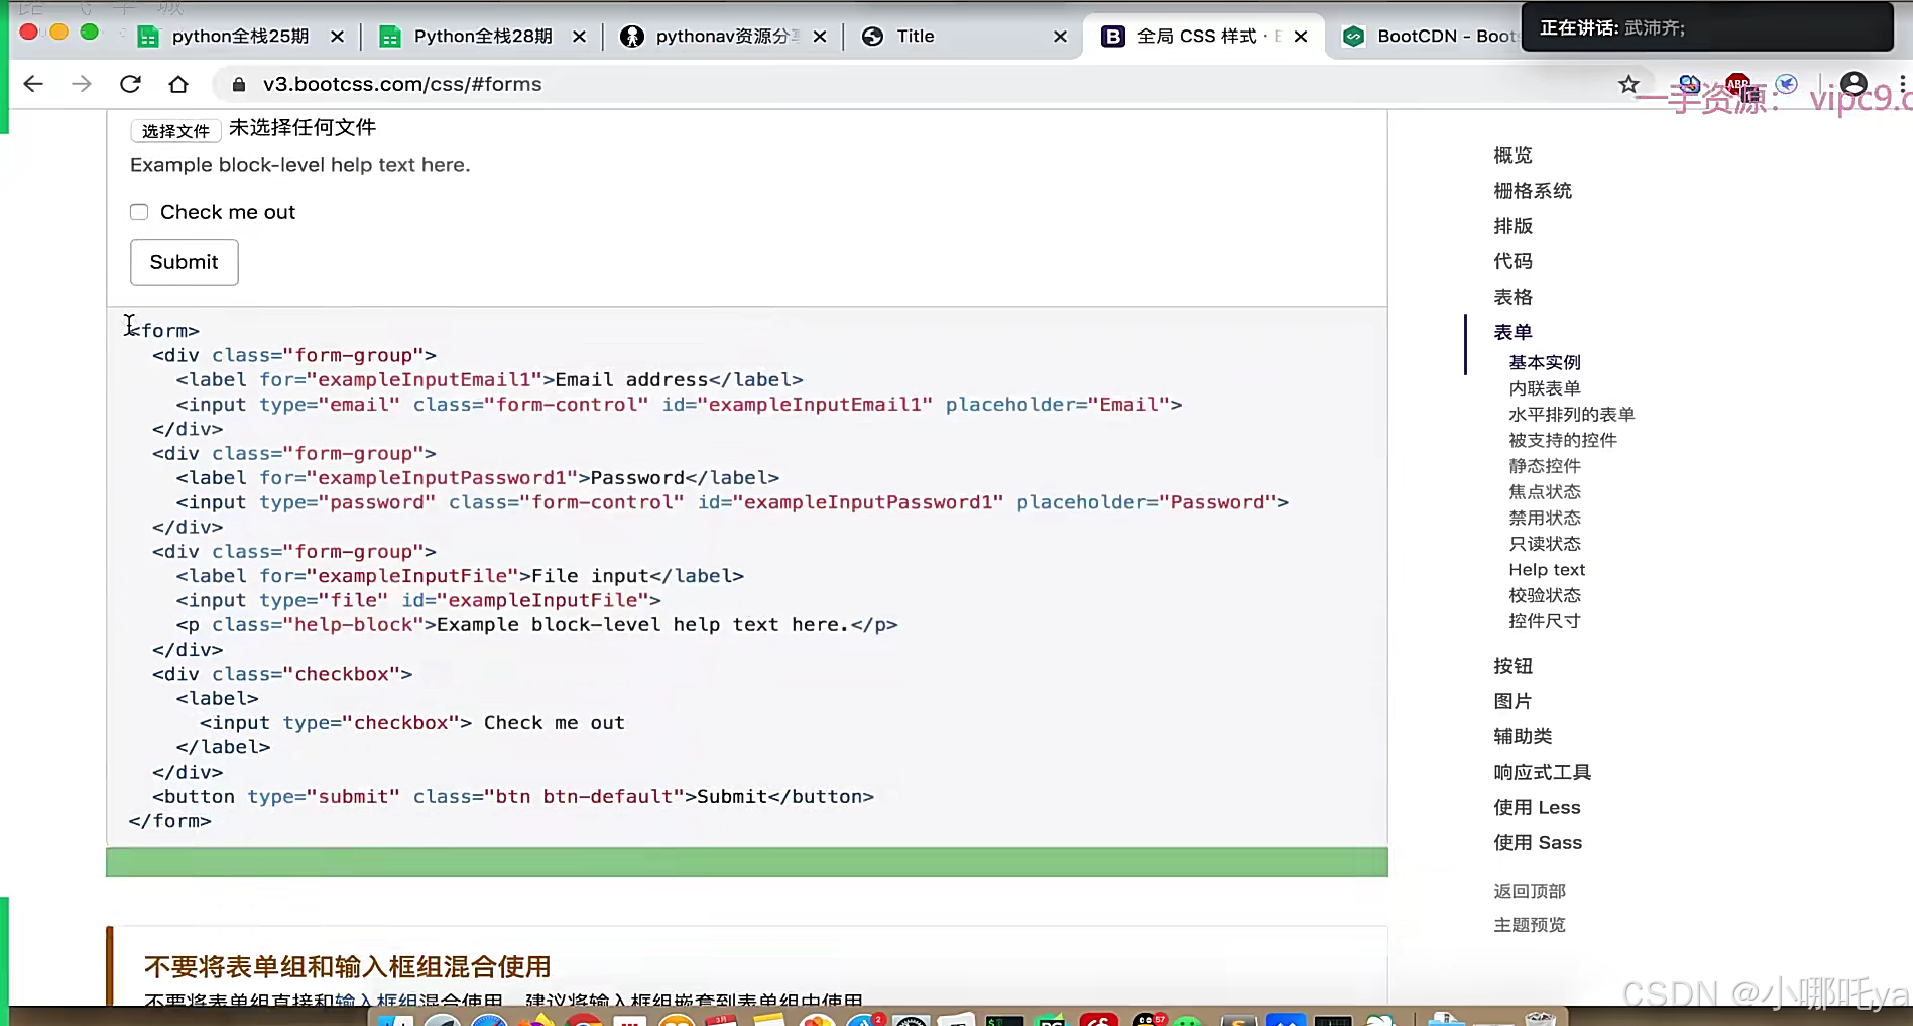The height and width of the screenshot is (1026, 1913).
Task: Jump to 基本实例 subsection
Action: tap(1545, 362)
